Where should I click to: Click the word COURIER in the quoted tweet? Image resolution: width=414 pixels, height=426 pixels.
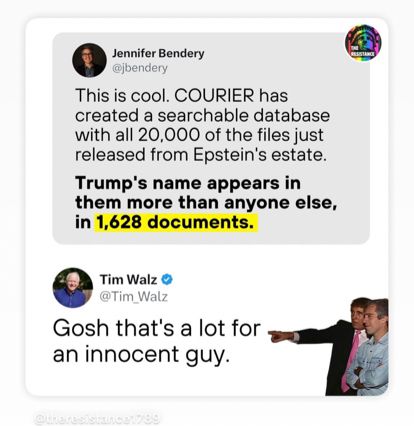click(x=214, y=96)
